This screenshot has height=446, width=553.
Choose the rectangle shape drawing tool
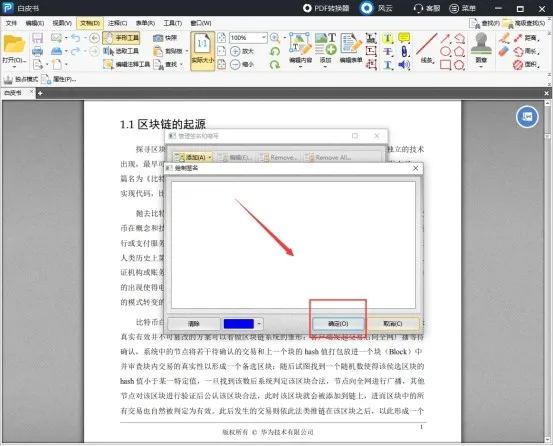coord(445,65)
